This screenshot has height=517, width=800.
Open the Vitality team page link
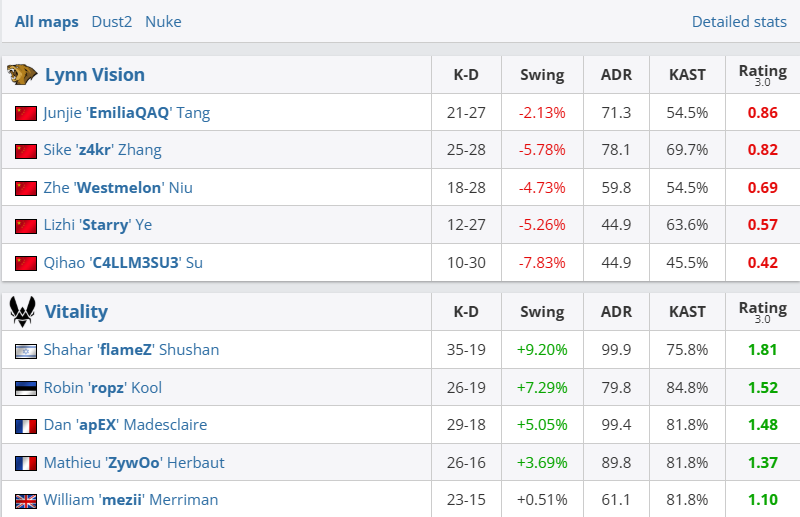[x=76, y=312]
